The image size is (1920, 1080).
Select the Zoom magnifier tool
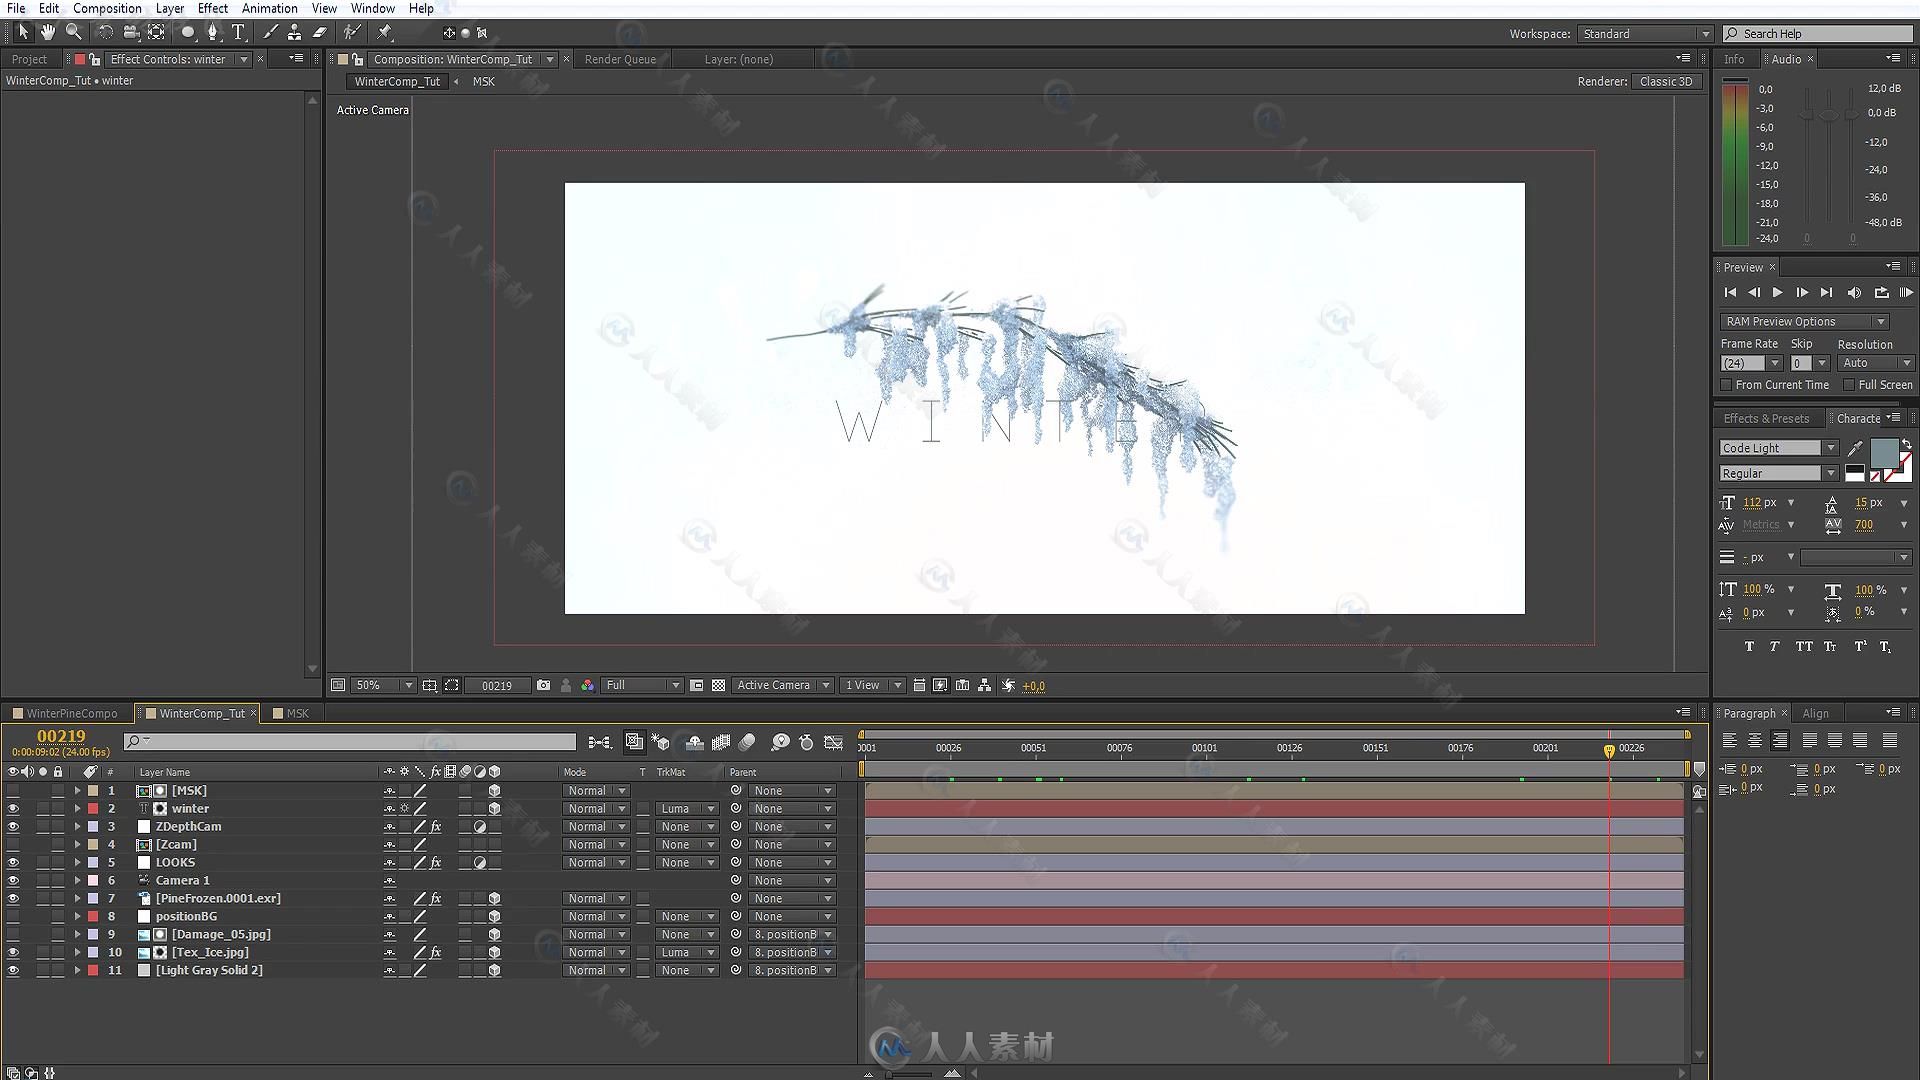(73, 32)
